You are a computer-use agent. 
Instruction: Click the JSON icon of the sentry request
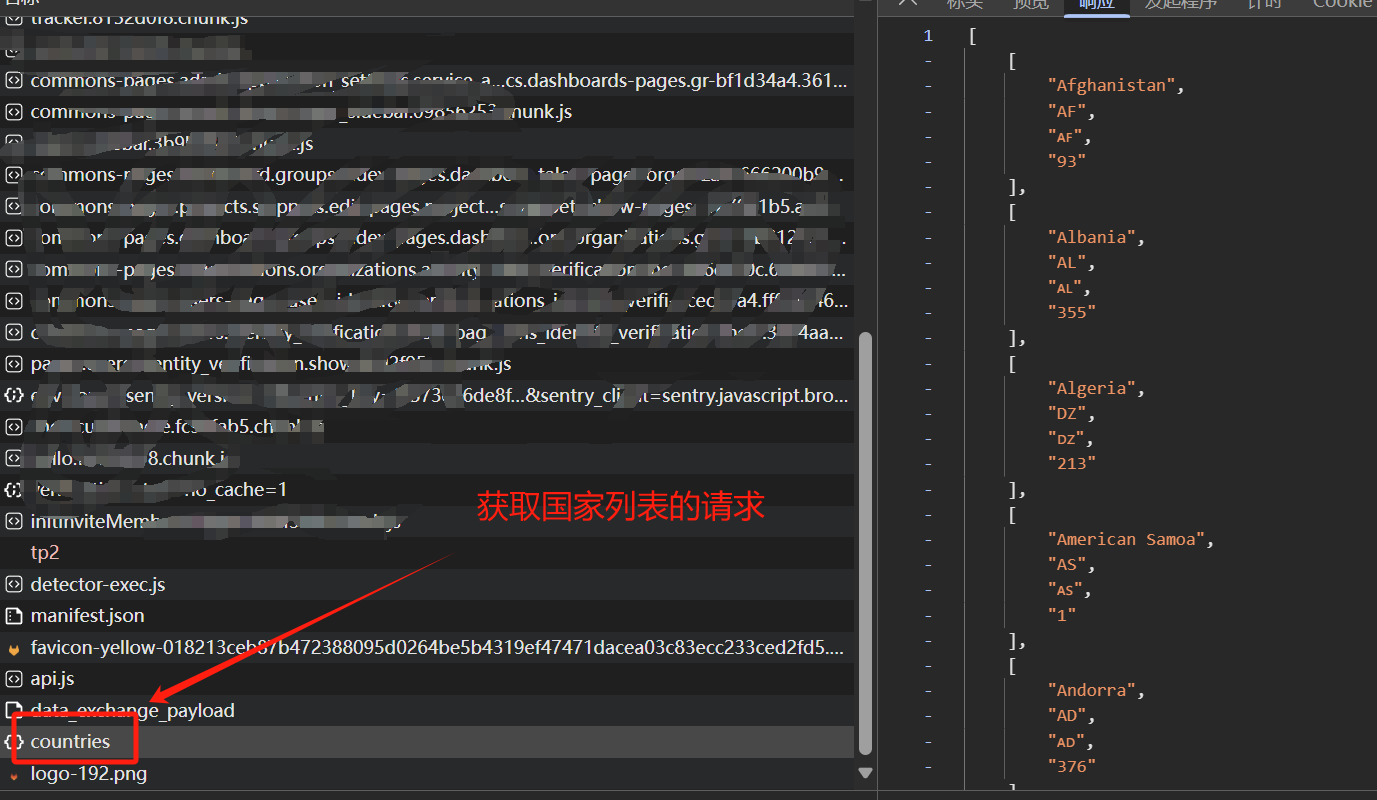pos(14,395)
